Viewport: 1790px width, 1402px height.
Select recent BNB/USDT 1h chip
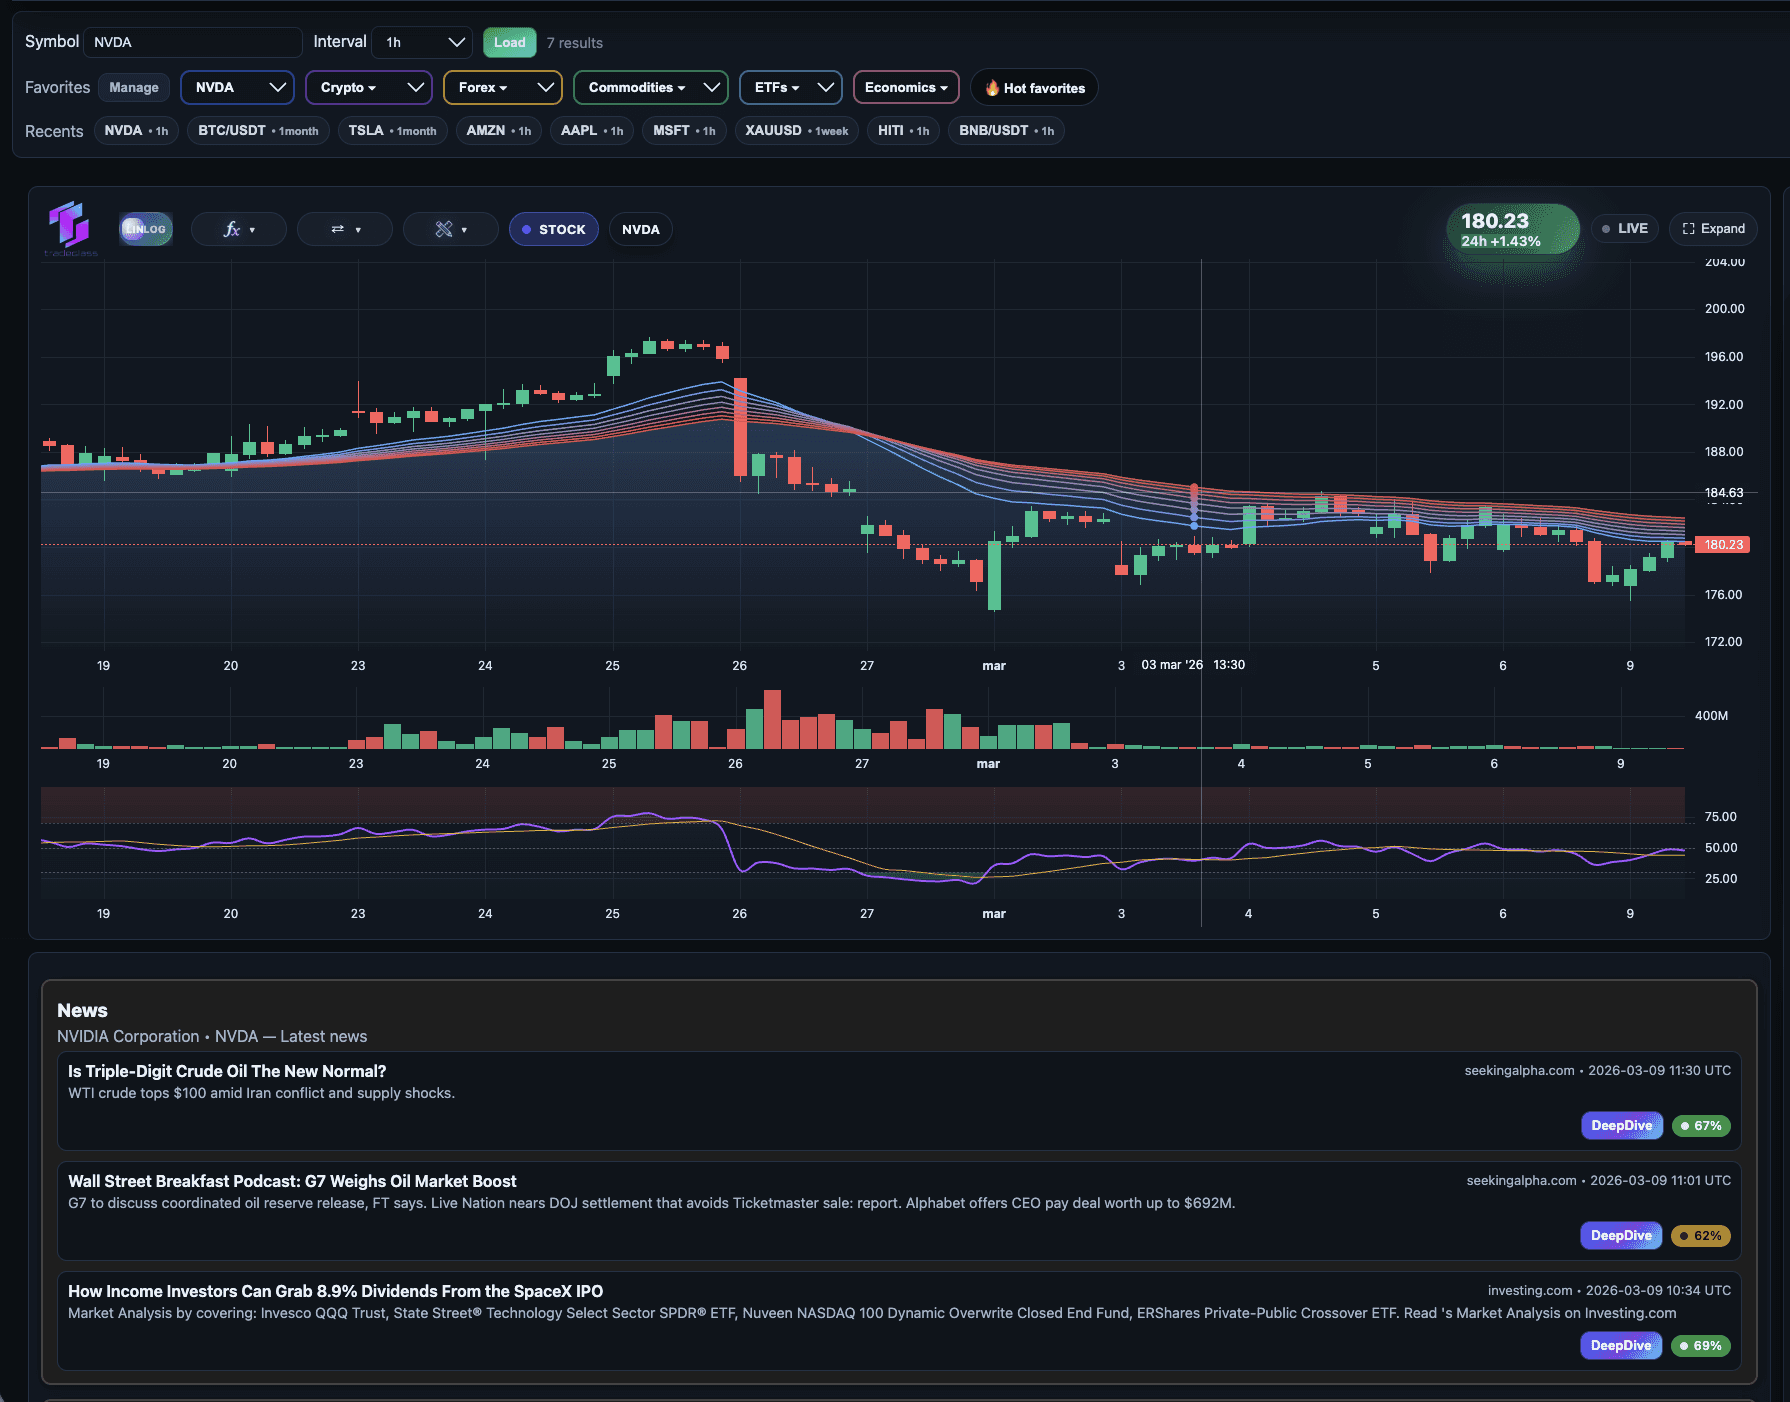pos(1006,130)
